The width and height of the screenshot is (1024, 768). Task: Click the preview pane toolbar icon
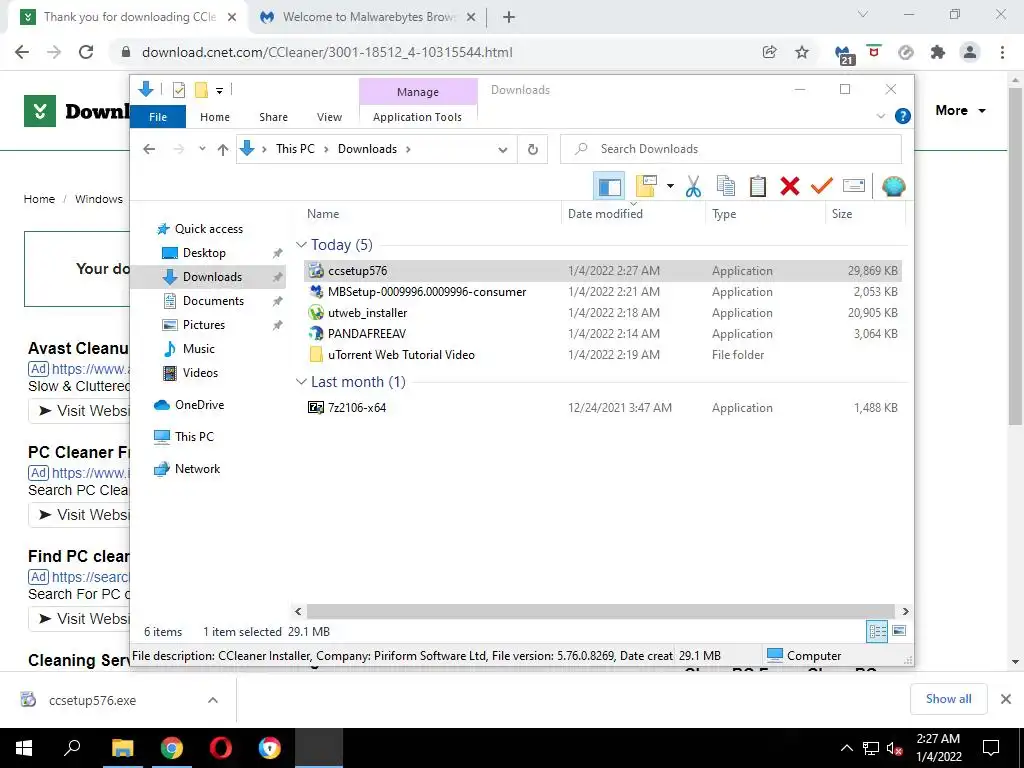(609, 187)
